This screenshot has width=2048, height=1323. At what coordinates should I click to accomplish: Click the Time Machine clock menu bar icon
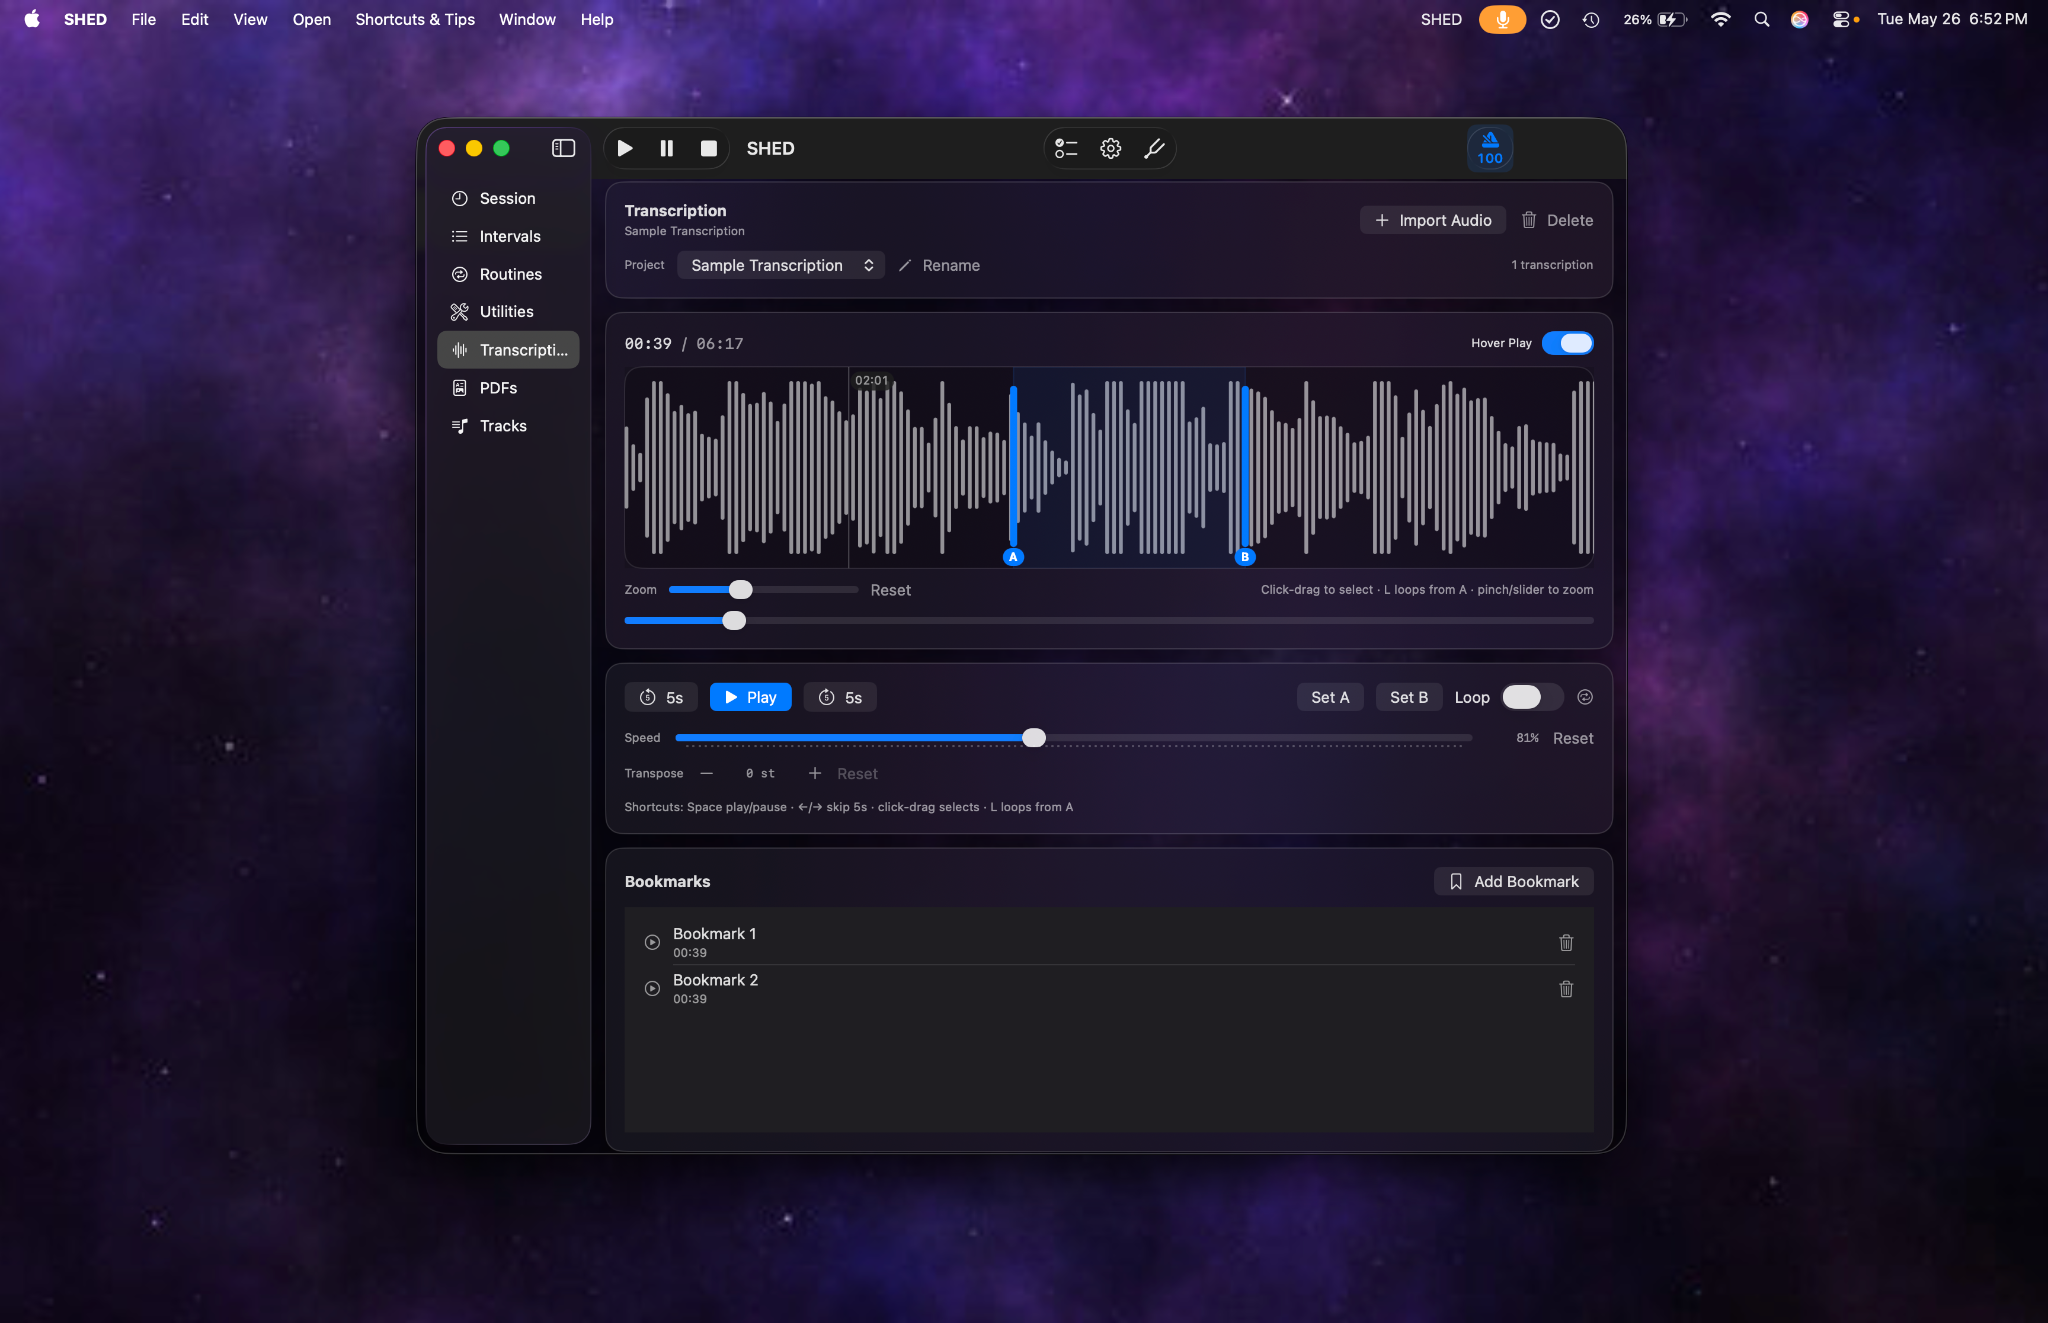pyautogui.click(x=1591, y=19)
